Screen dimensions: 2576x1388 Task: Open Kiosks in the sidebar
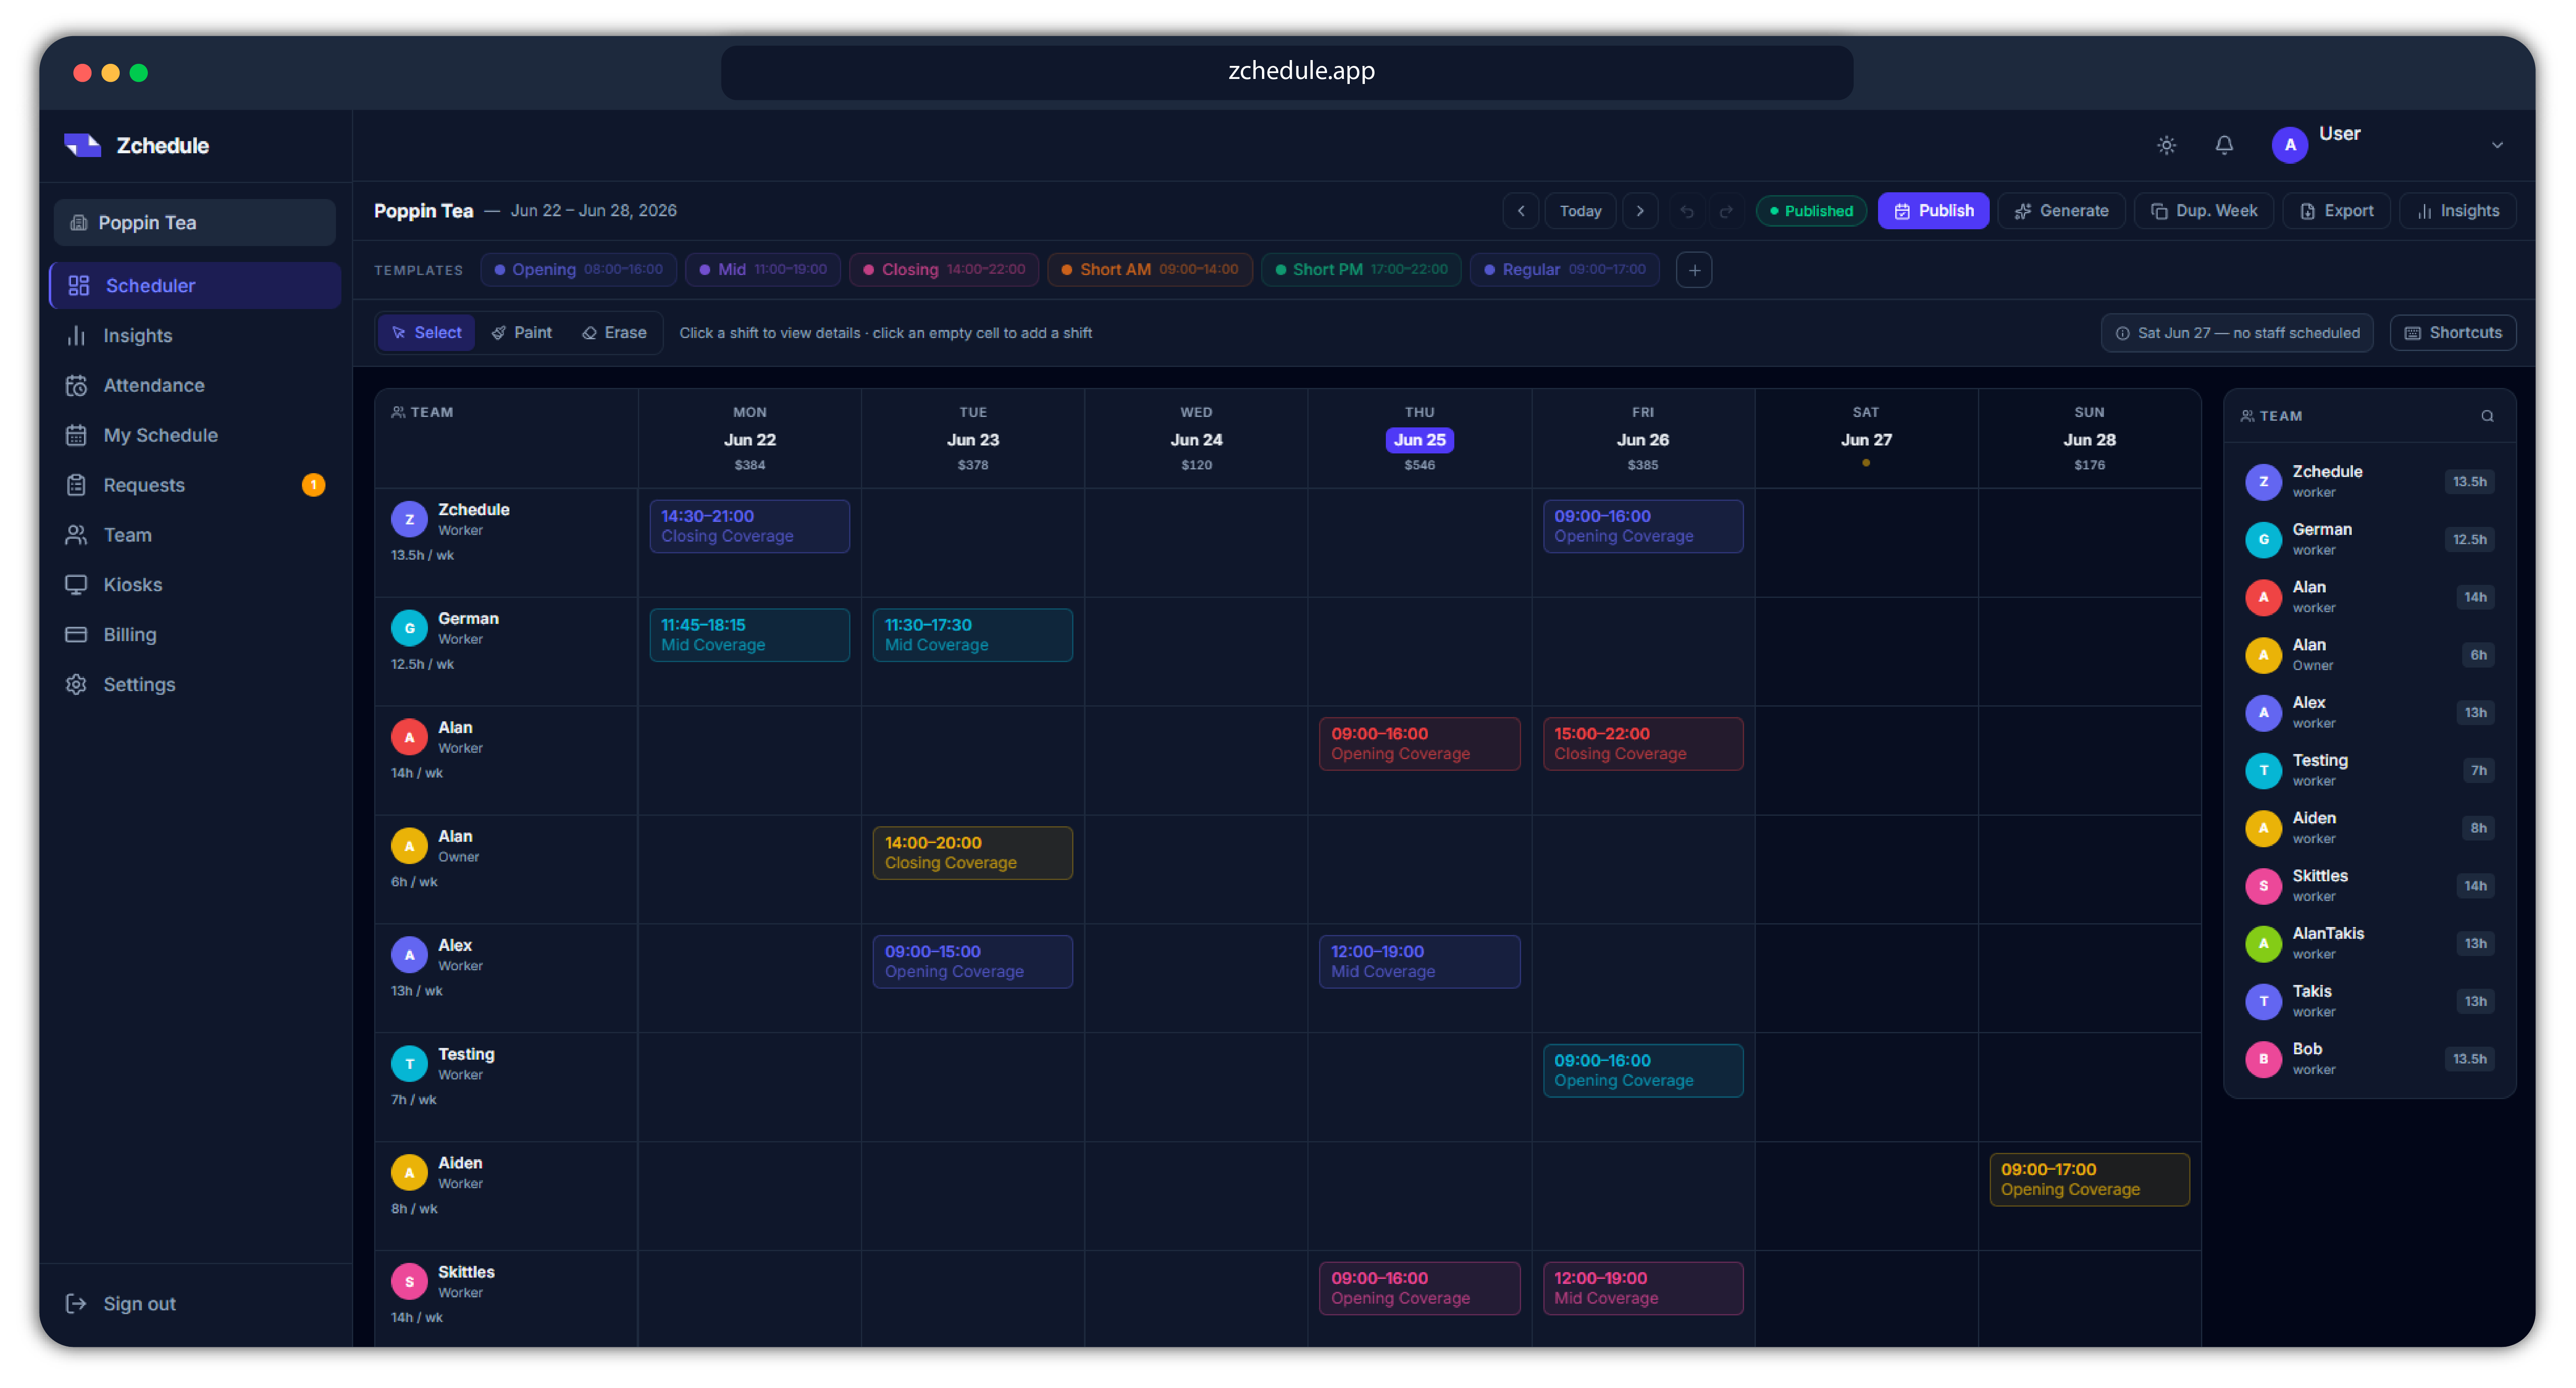[x=195, y=585]
